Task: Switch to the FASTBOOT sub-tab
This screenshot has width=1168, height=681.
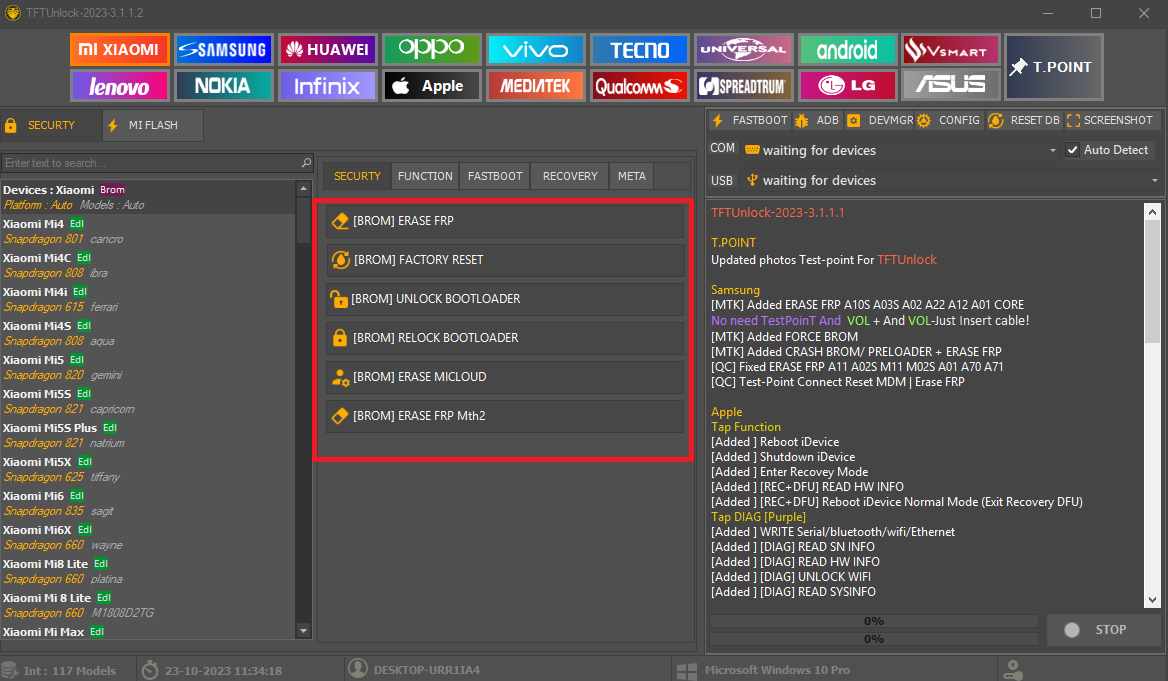Action: (495, 176)
